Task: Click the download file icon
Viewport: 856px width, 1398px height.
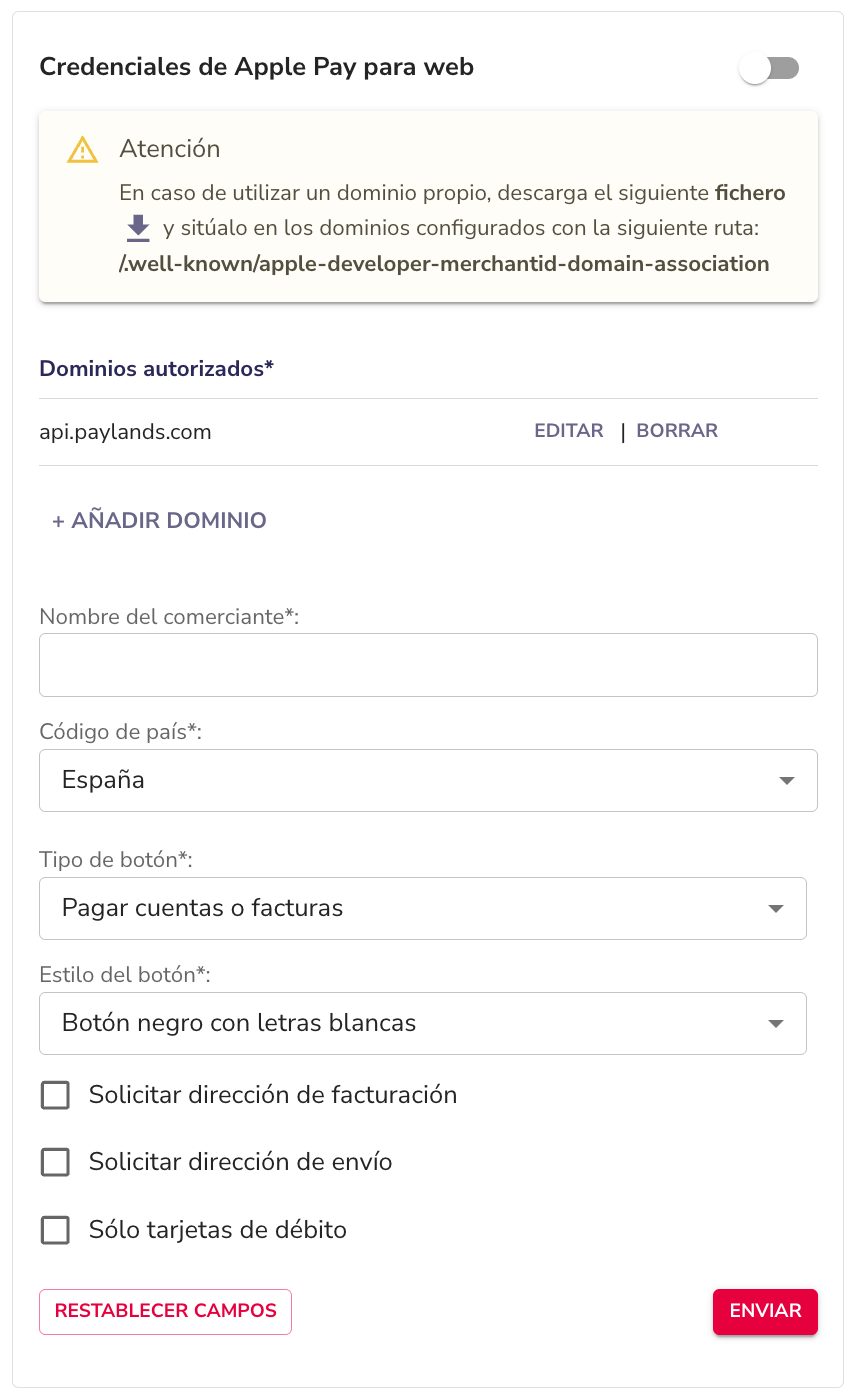Action: (x=137, y=228)
